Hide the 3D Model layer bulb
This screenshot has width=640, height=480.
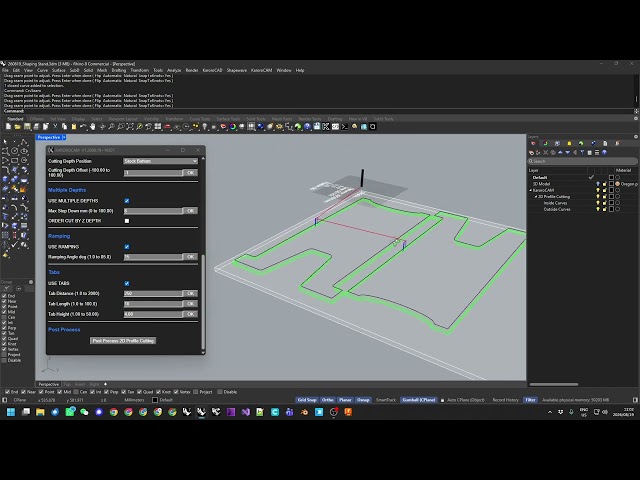(x=598, y=184)
